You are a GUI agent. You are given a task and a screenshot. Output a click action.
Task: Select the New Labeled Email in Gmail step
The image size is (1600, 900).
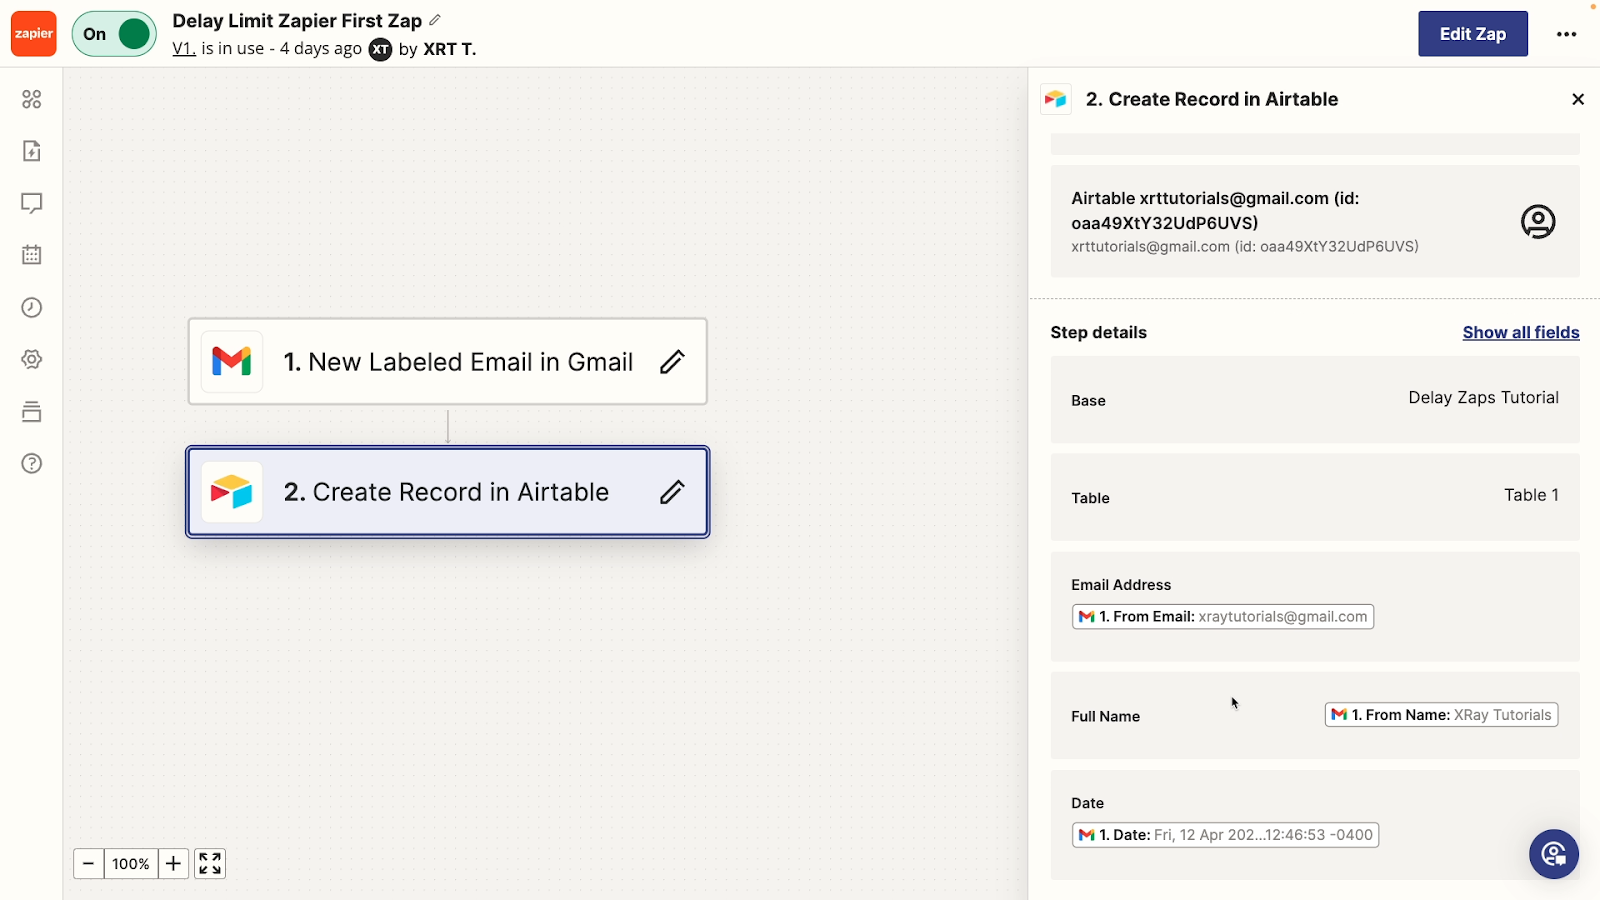click(x=448, y=362)
